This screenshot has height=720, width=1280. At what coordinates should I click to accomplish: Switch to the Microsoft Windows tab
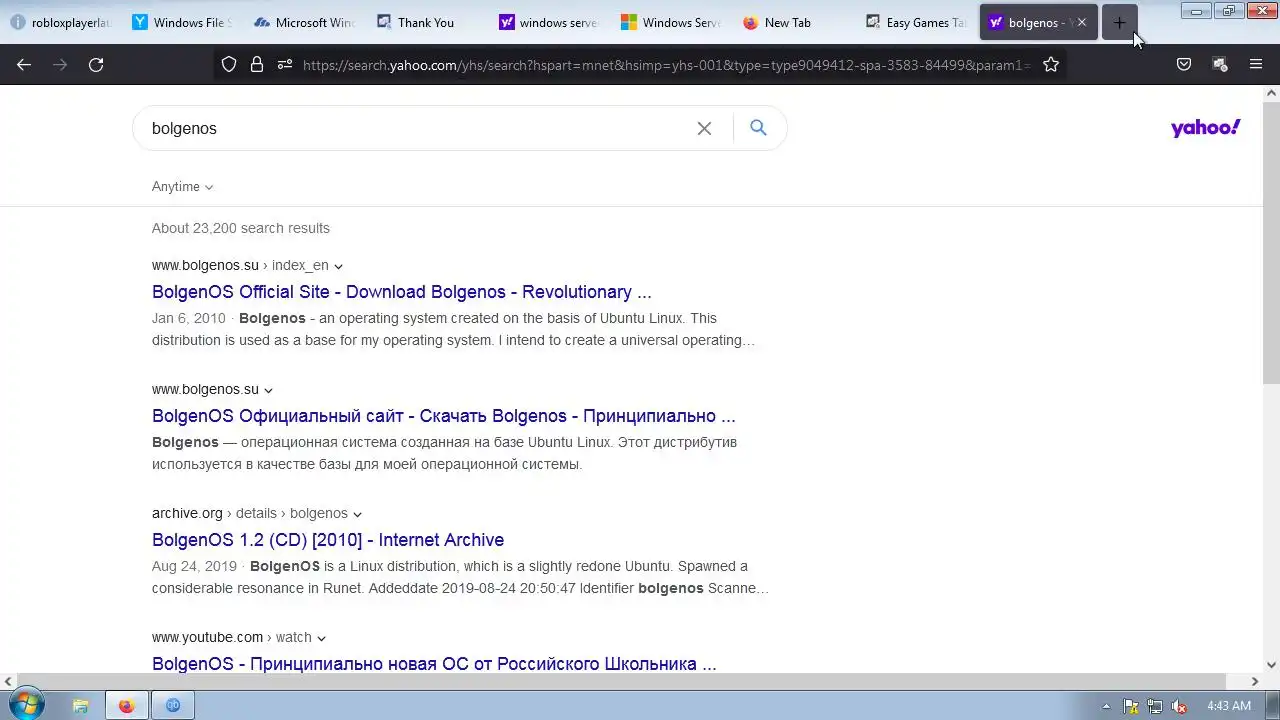click(305, 22)
